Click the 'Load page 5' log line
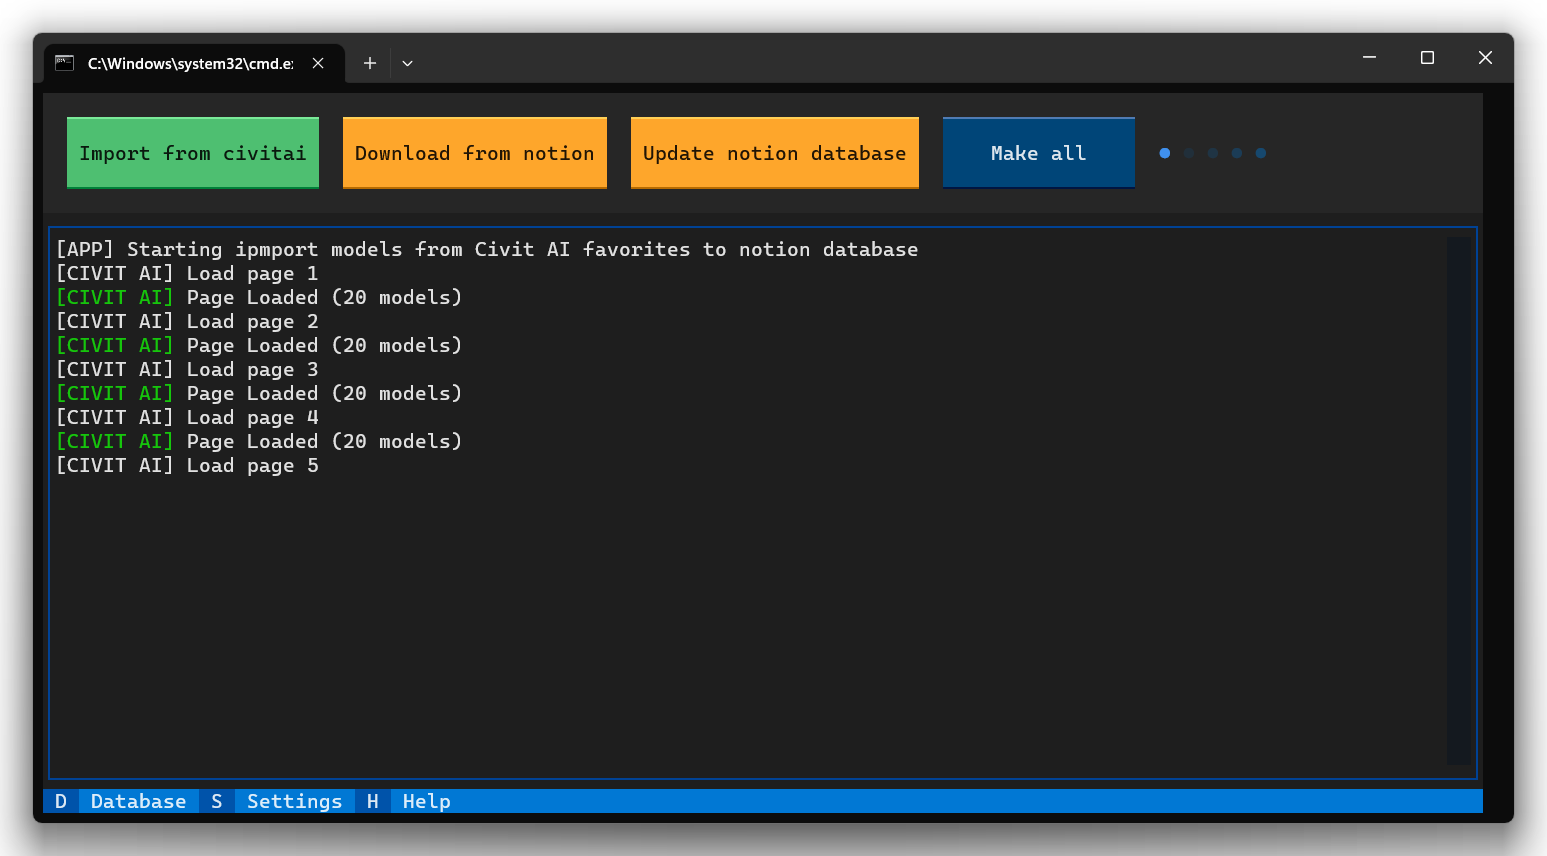This screenshot has width=1547, height=856. [187, 465]
